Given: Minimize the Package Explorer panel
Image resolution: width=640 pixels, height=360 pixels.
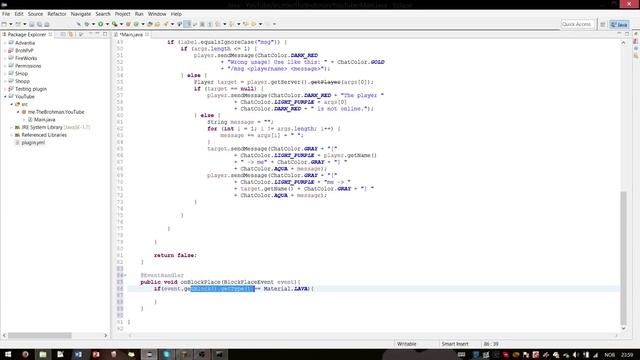Looking at the screenshot, I should pyautogui.click(x=97, y=34).
